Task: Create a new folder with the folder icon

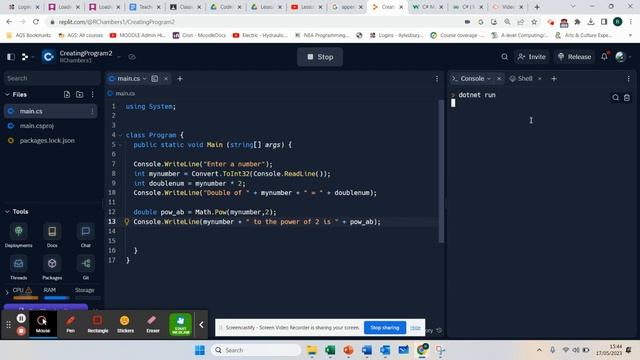Action: 80,94
